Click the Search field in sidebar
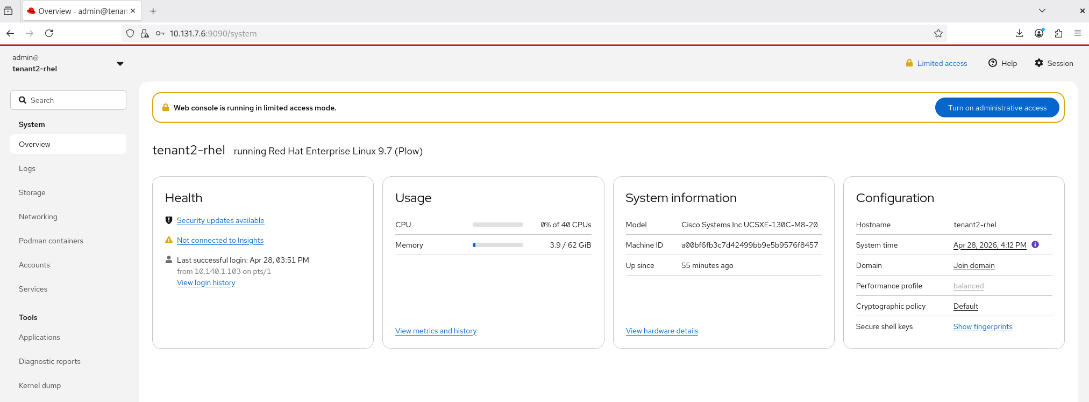 (68, 100)
